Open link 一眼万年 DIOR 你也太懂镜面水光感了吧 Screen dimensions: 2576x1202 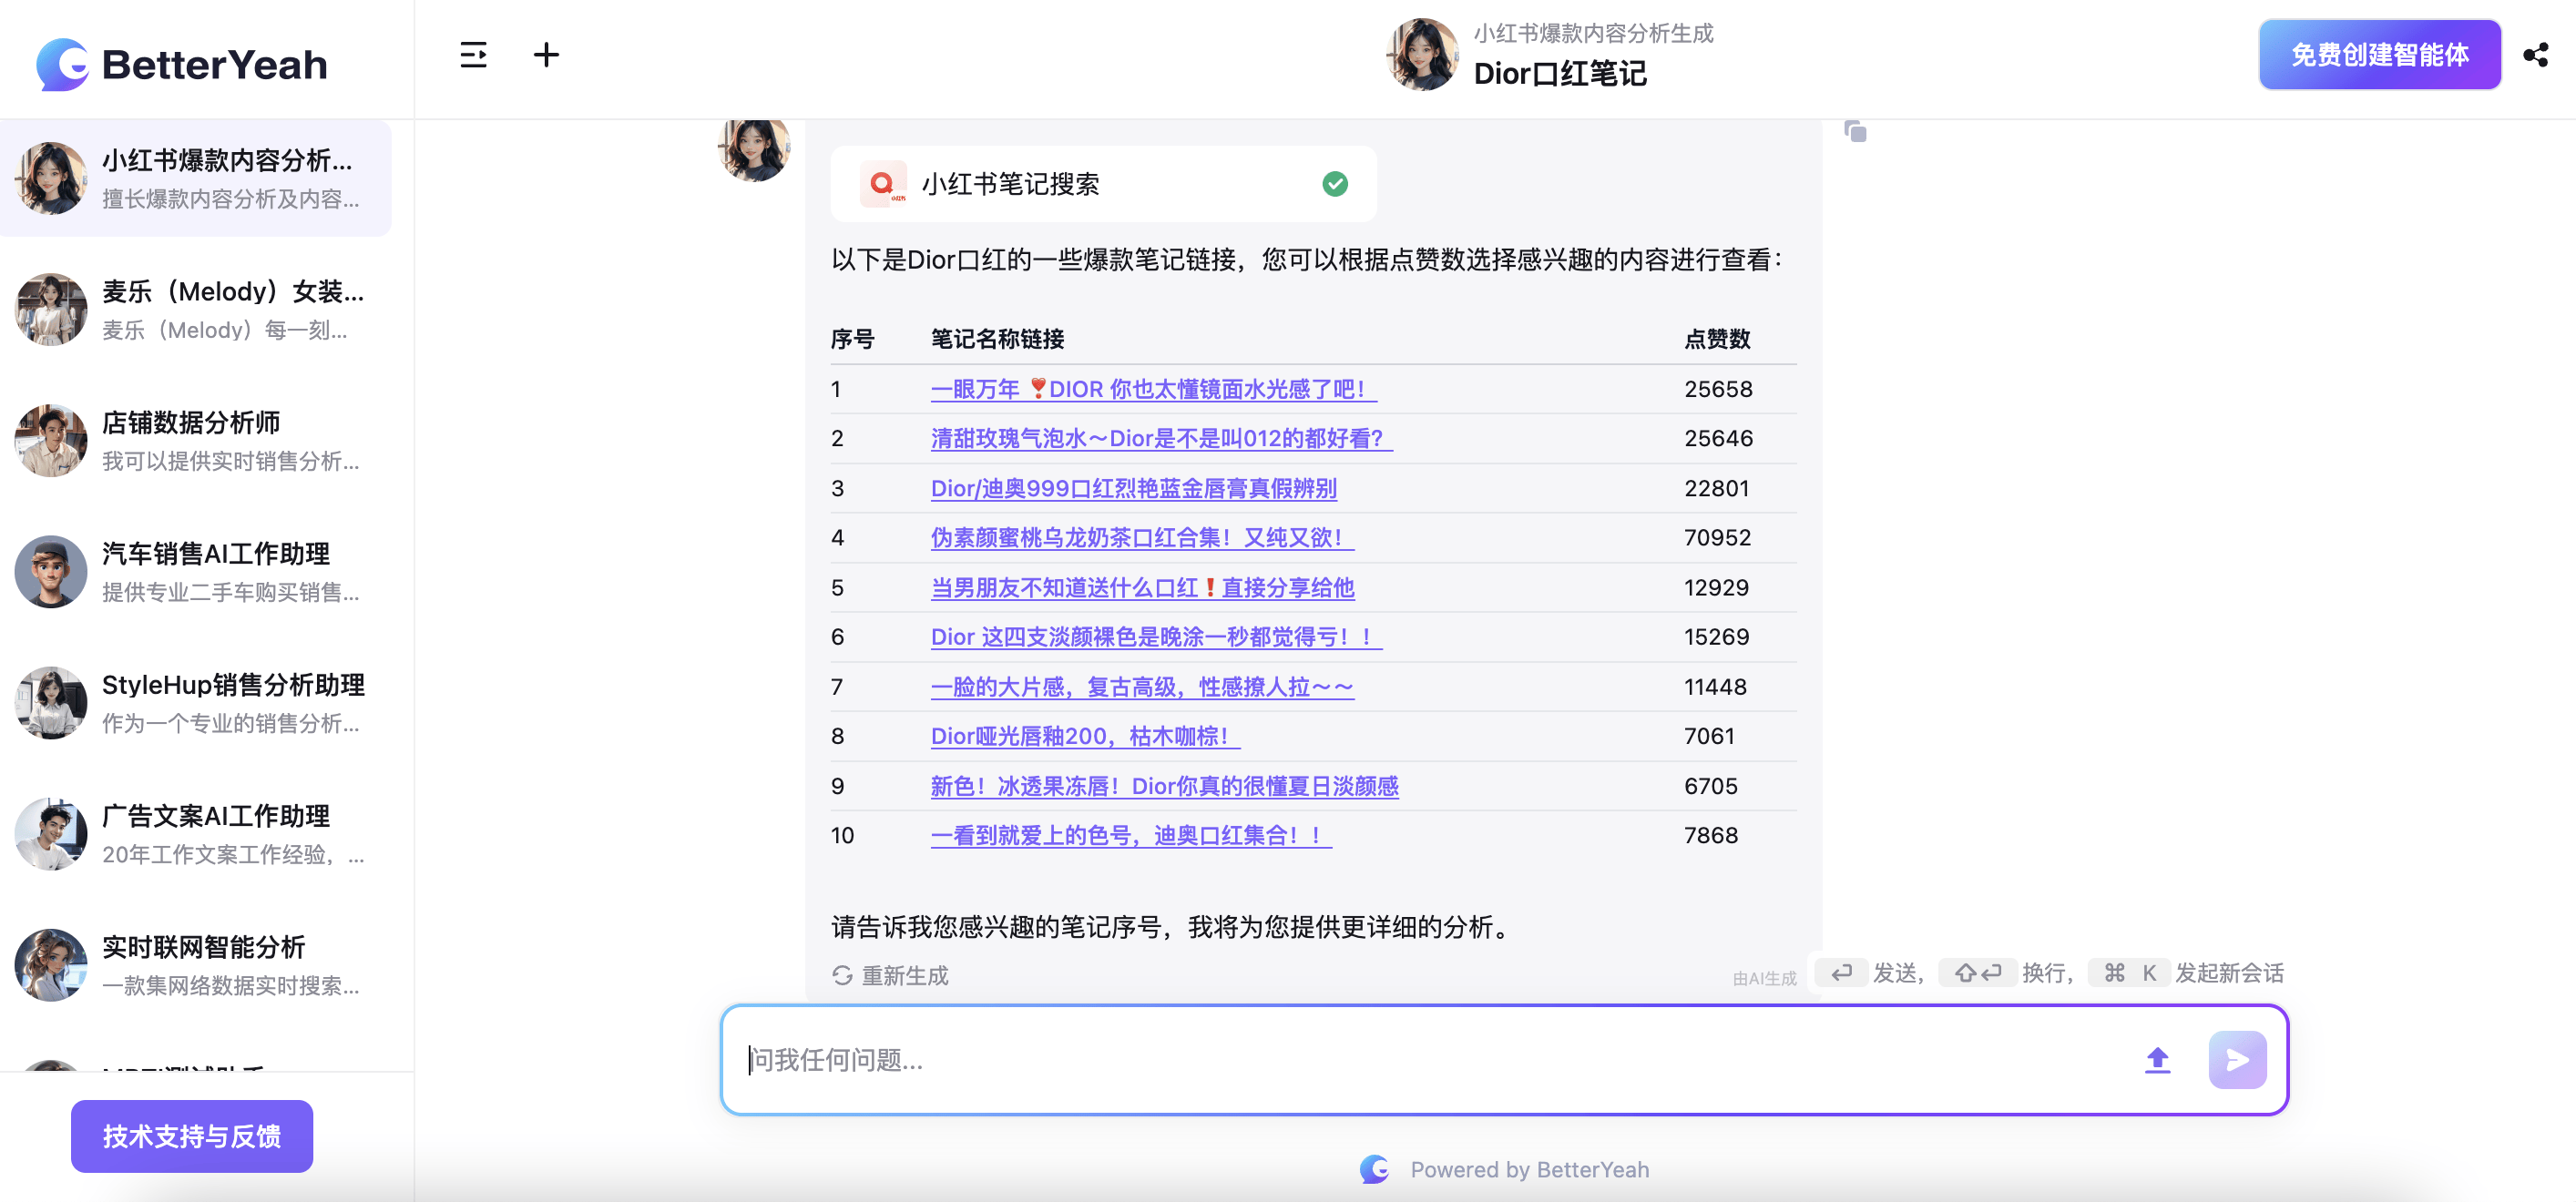click(x=1153, y=389)
